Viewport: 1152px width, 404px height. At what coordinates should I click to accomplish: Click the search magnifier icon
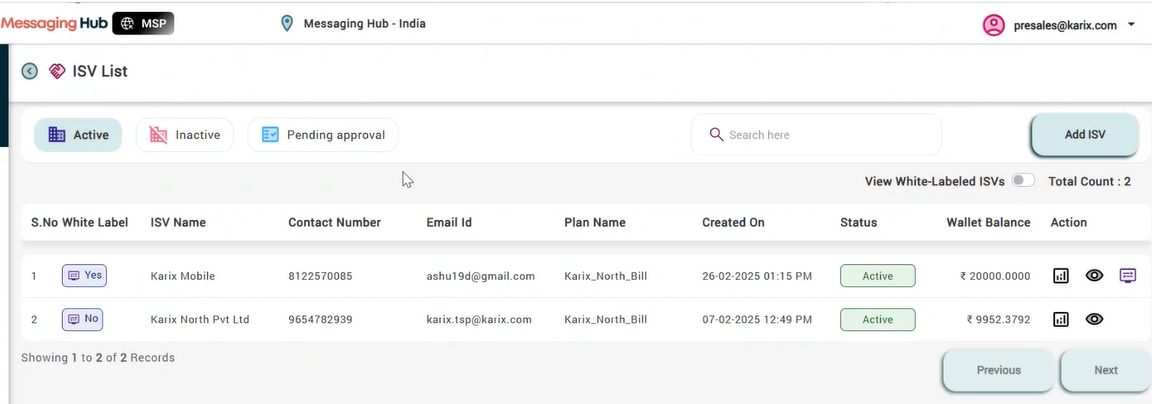pyautogui.click(x=716, y=134)
